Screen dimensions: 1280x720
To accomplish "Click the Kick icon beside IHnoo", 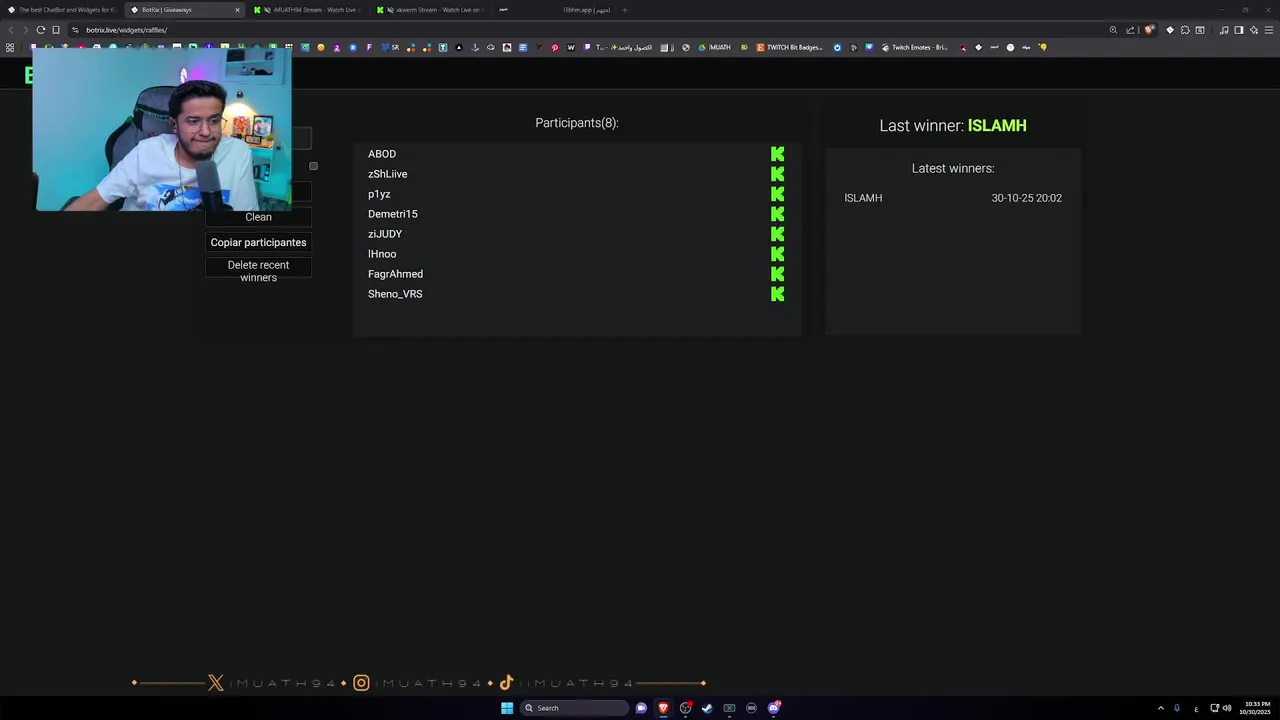I will pos(777,254).
